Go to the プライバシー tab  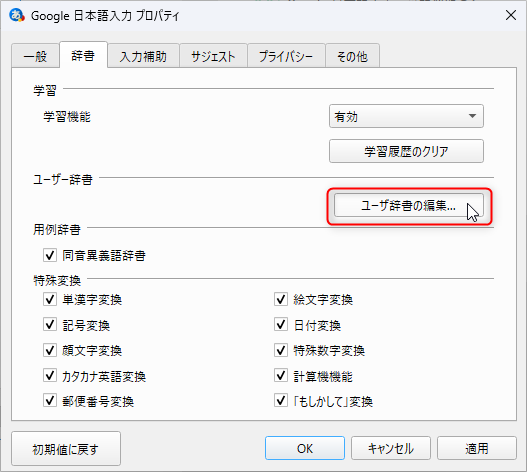pos(286,56)
